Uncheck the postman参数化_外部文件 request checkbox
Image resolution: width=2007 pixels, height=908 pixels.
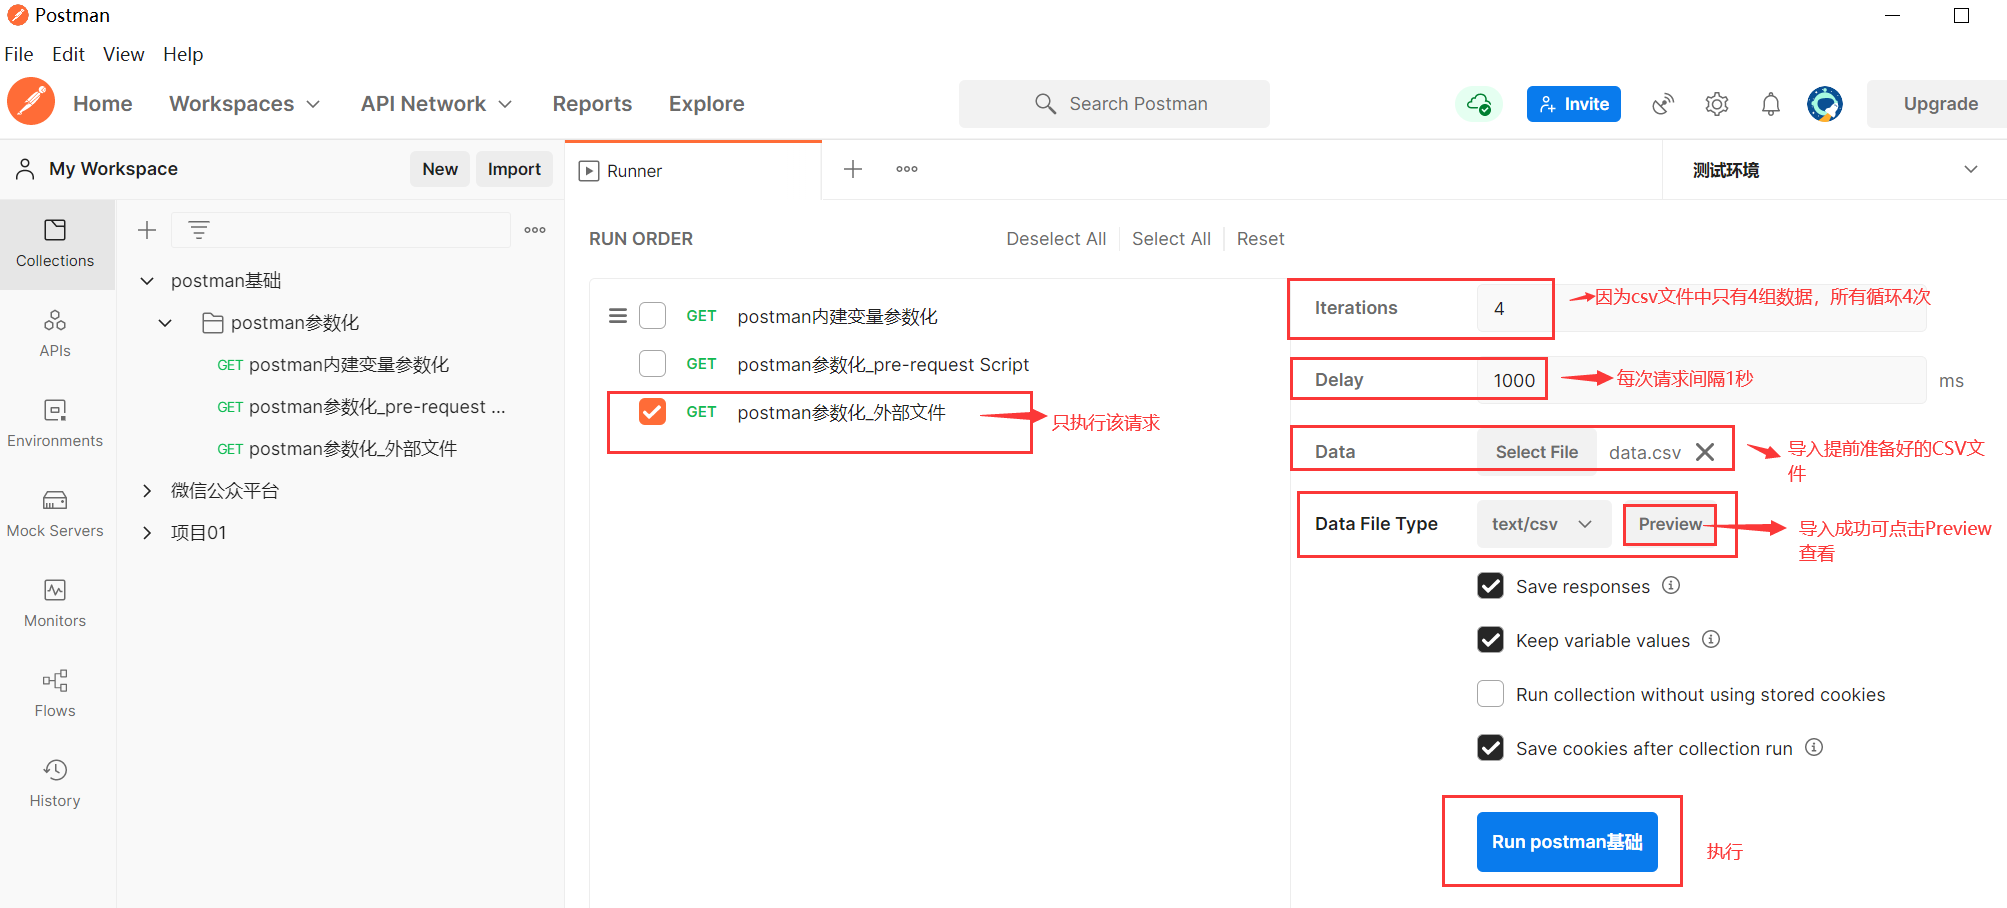click(x=652, y=412)
